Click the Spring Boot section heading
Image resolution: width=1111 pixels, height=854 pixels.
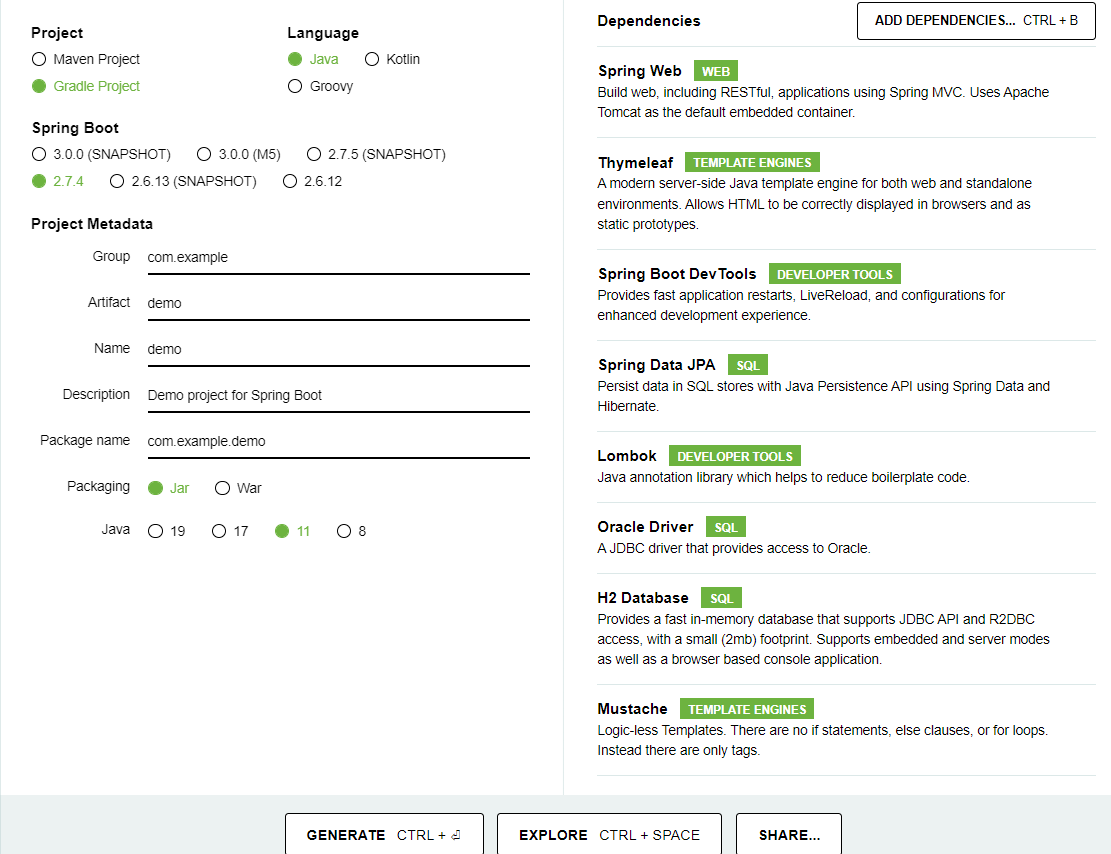(75, 128)
